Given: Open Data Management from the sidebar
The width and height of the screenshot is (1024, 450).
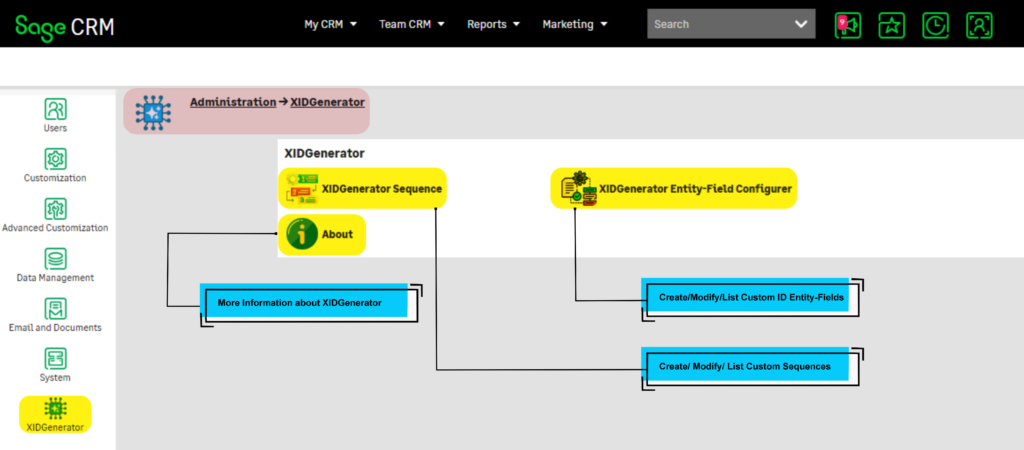Looking at the screenshot, I should click(x=56, y=259).
